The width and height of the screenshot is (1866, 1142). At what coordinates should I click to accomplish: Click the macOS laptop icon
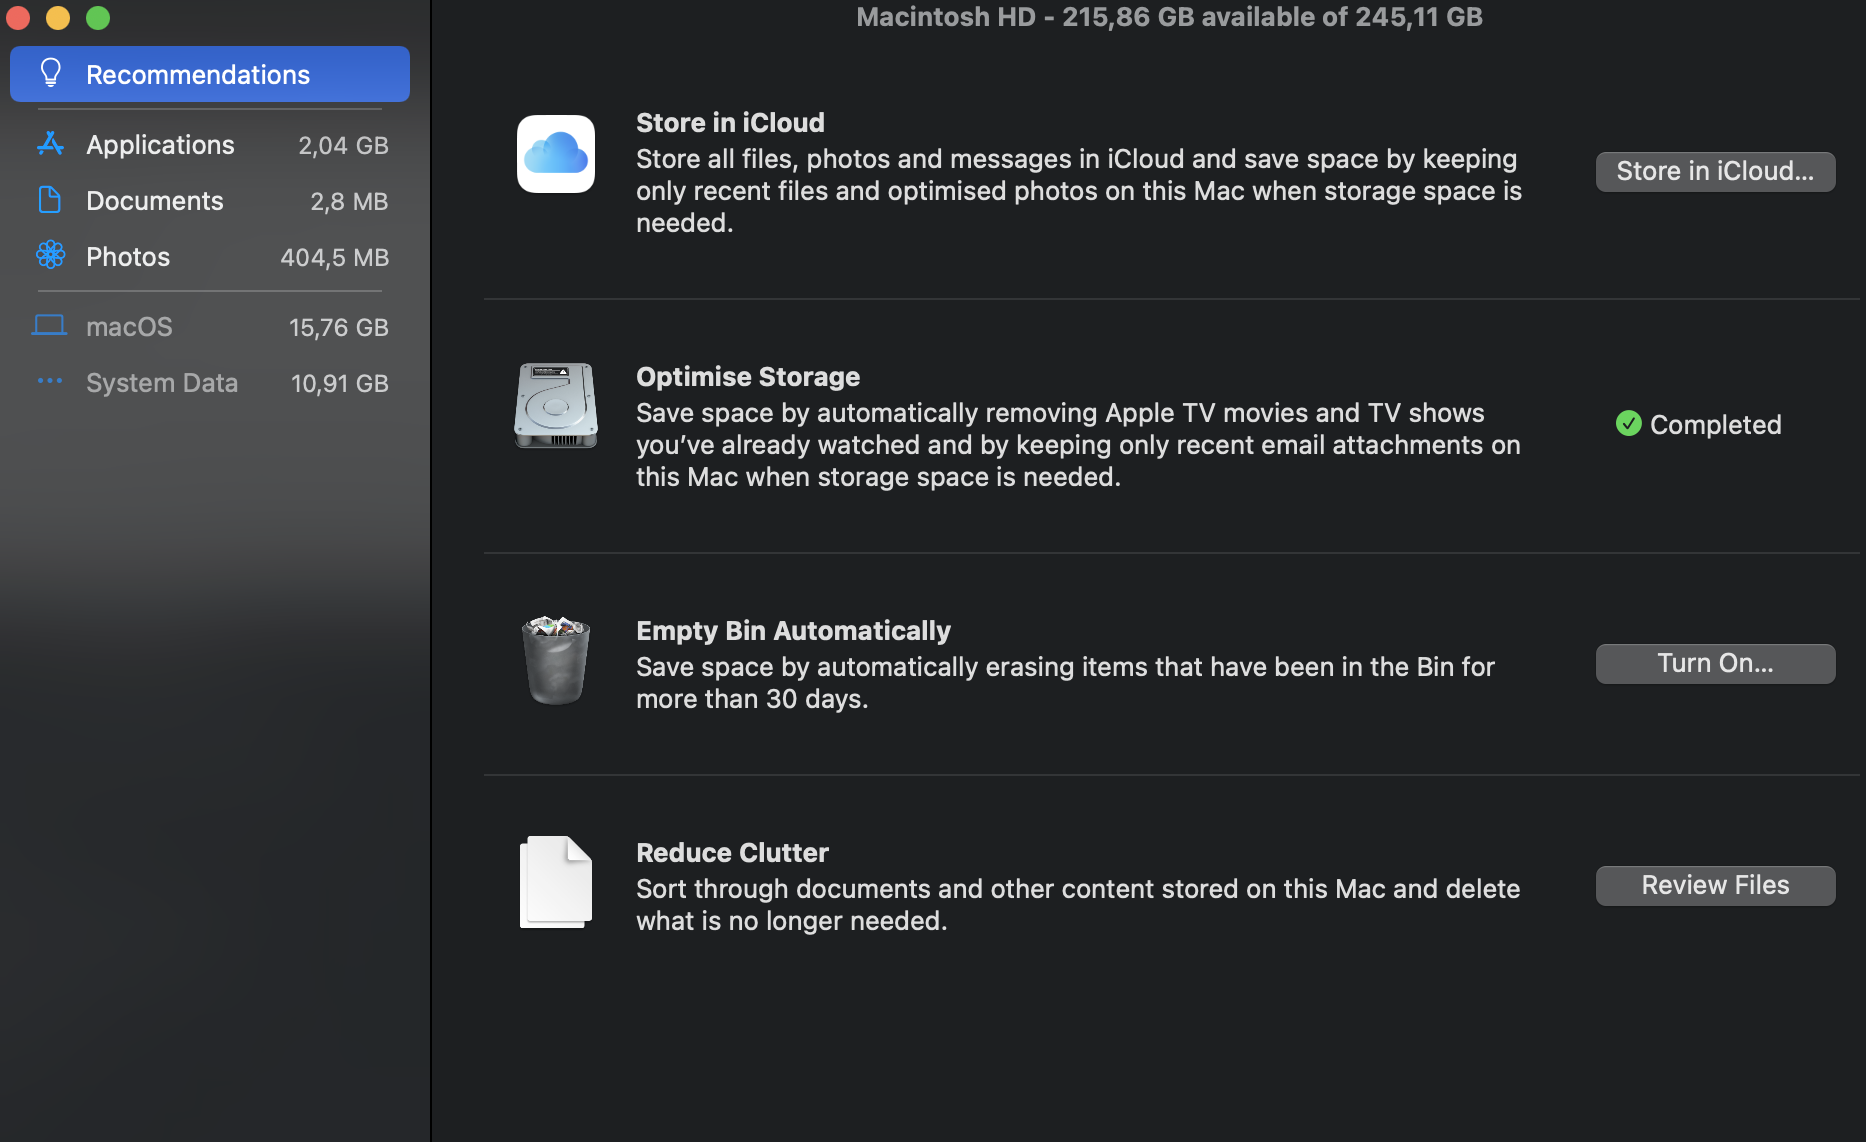pyautogui.click(x=50, y=325)
